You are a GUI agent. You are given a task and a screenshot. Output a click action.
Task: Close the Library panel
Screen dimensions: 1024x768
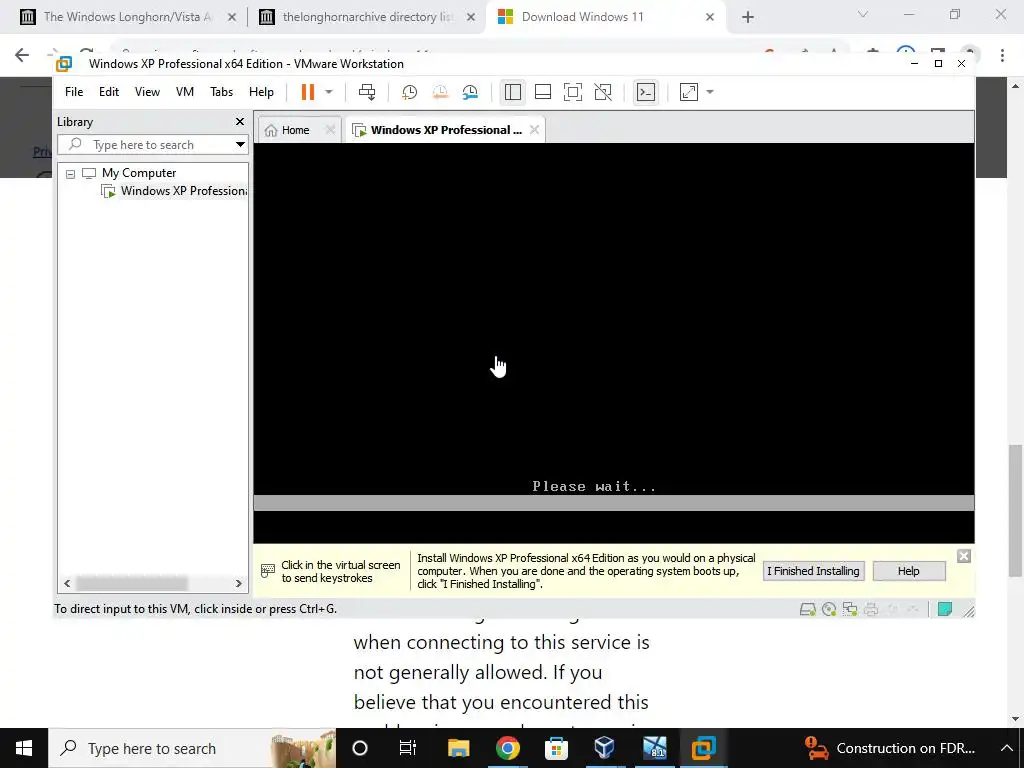click(x=240, y=121)
